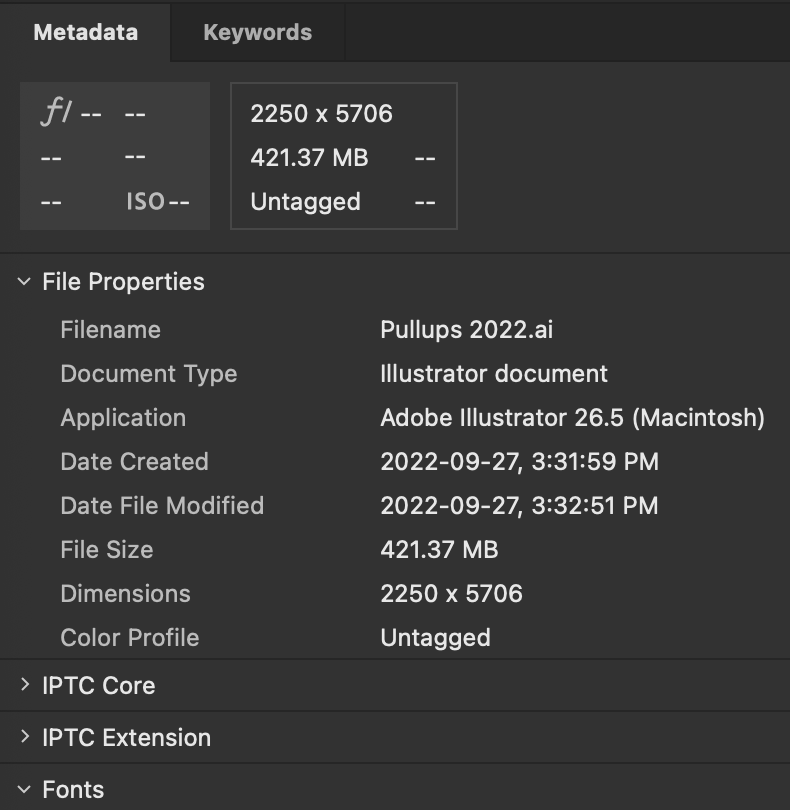
Task: Collapse the File Properties section chevron
Action: (x=24, y=282)
